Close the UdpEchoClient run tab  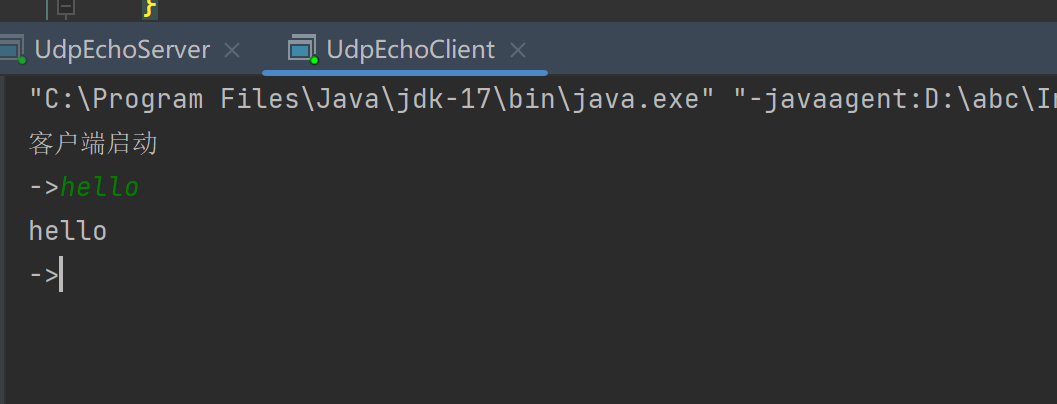coord(519,49)
